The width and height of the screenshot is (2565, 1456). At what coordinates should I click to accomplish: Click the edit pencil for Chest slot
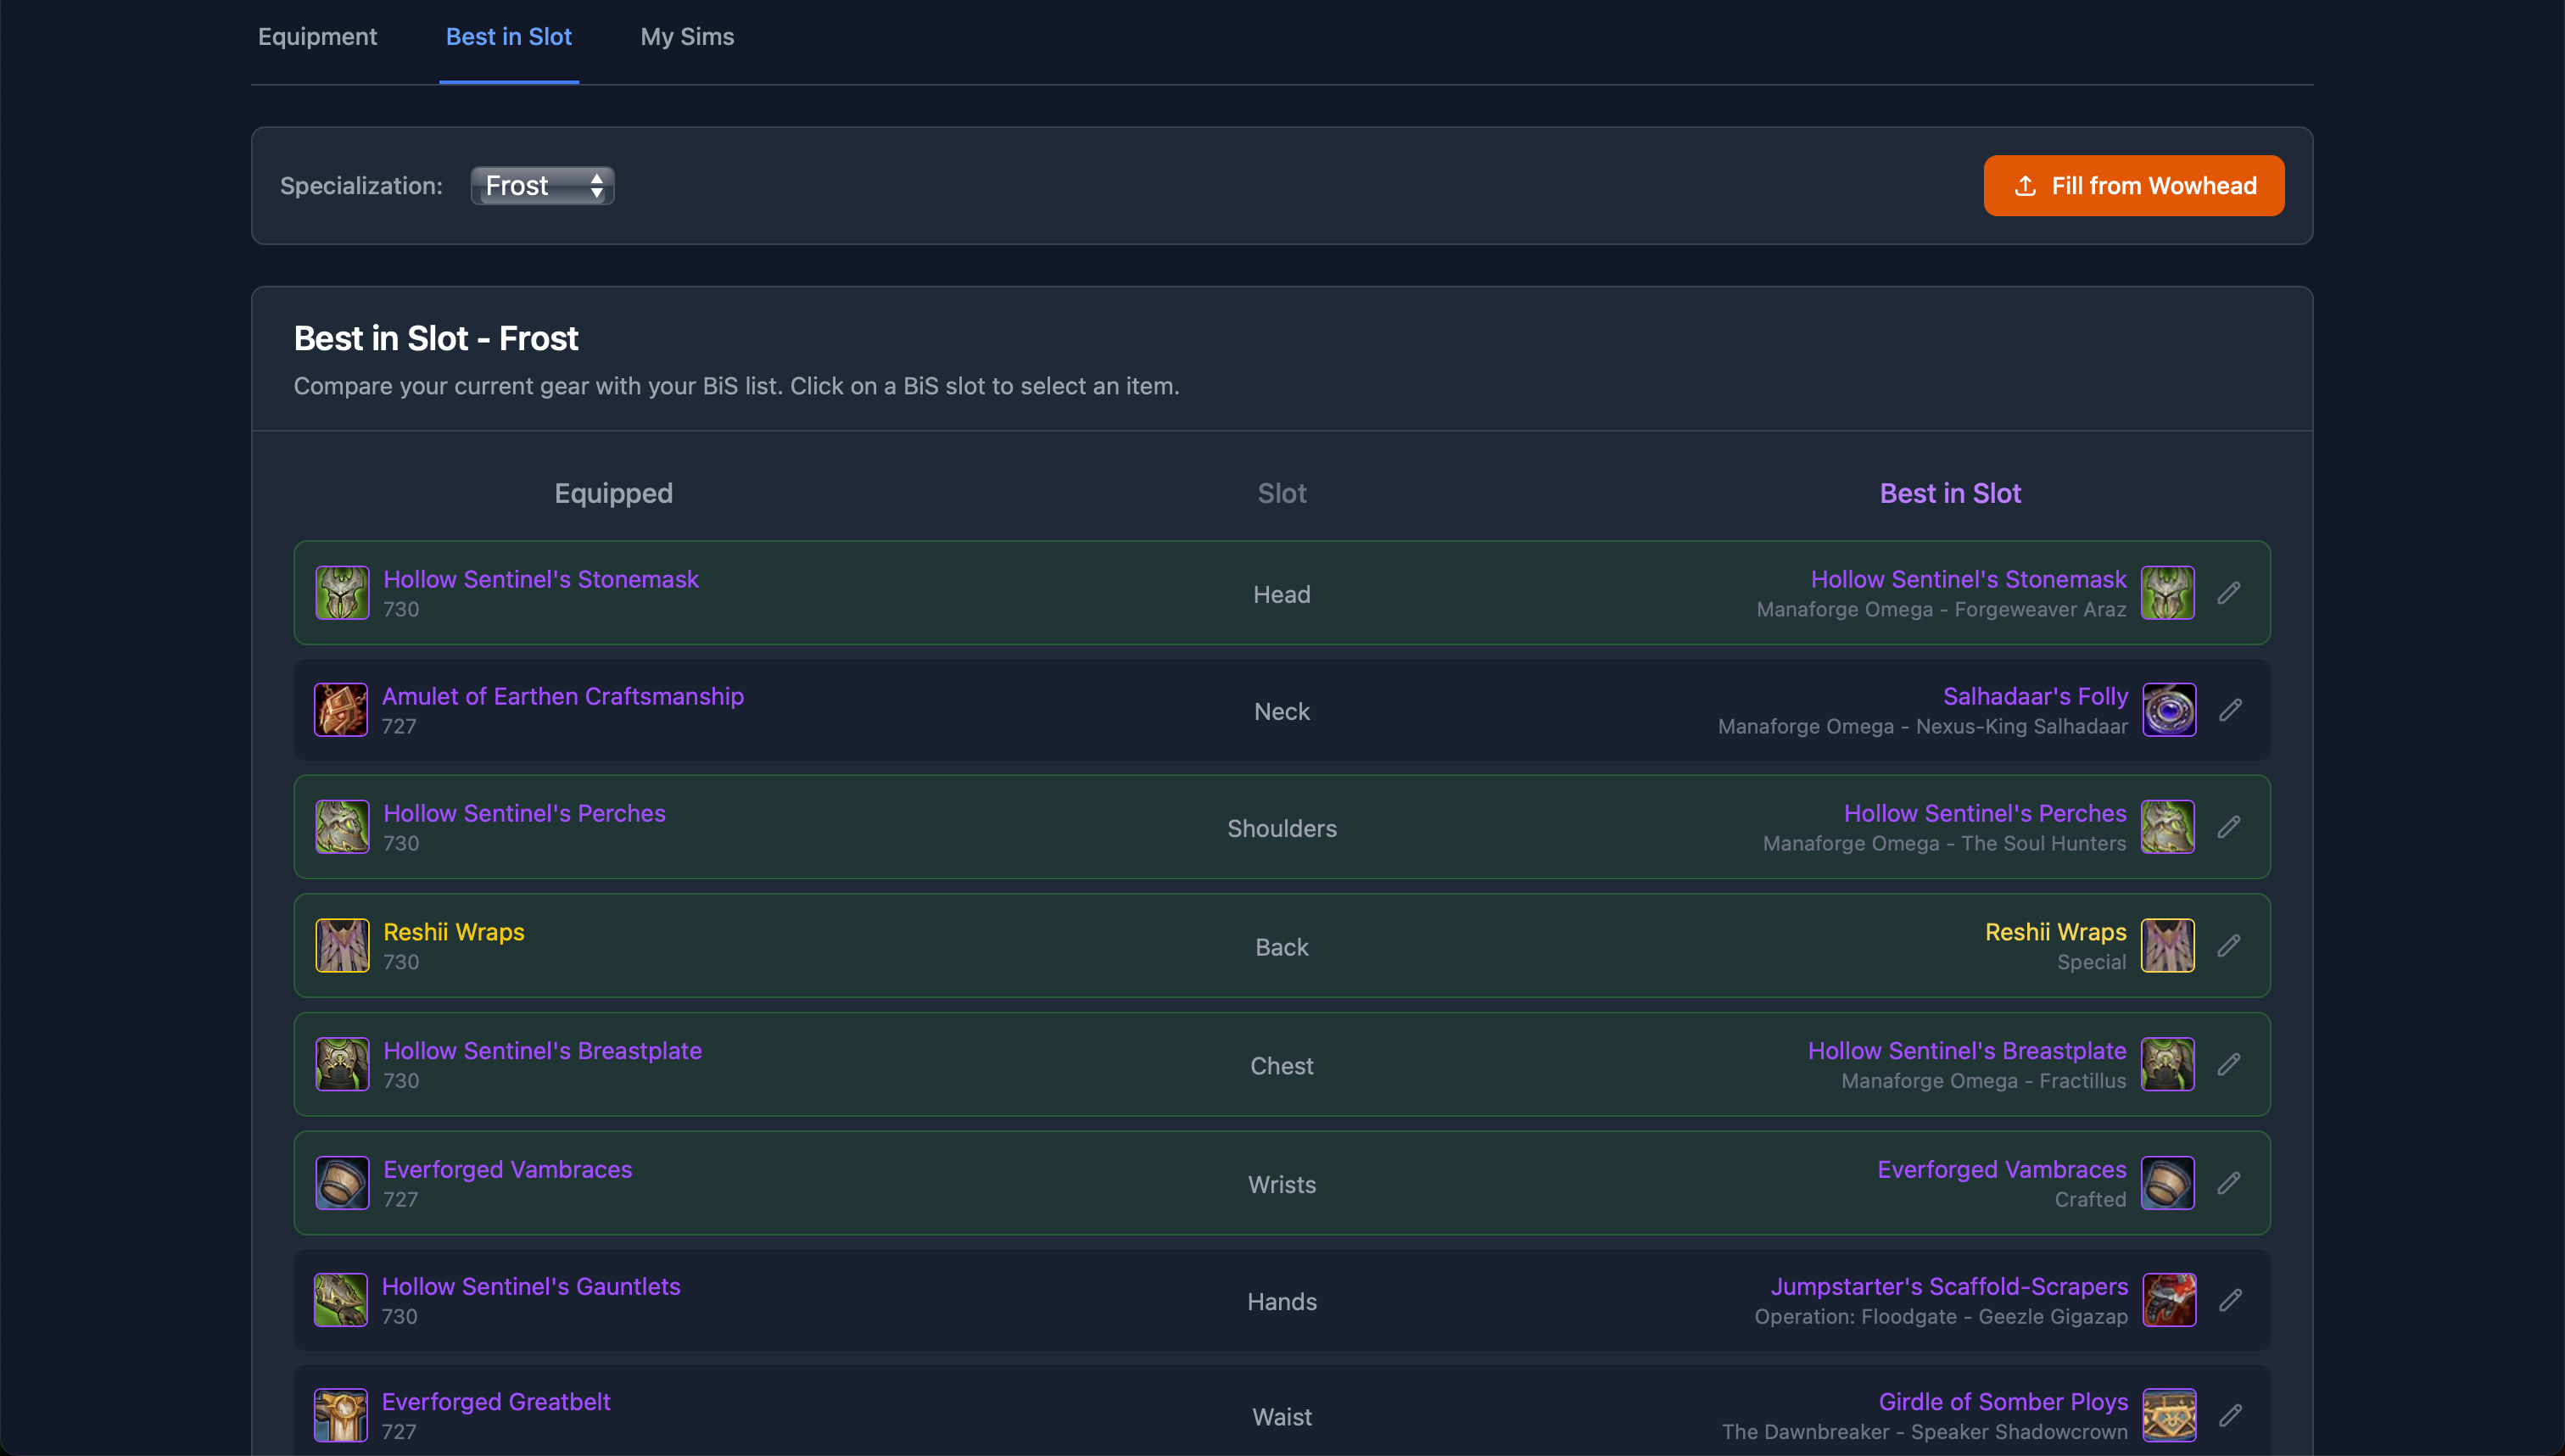[2228, 1064]
